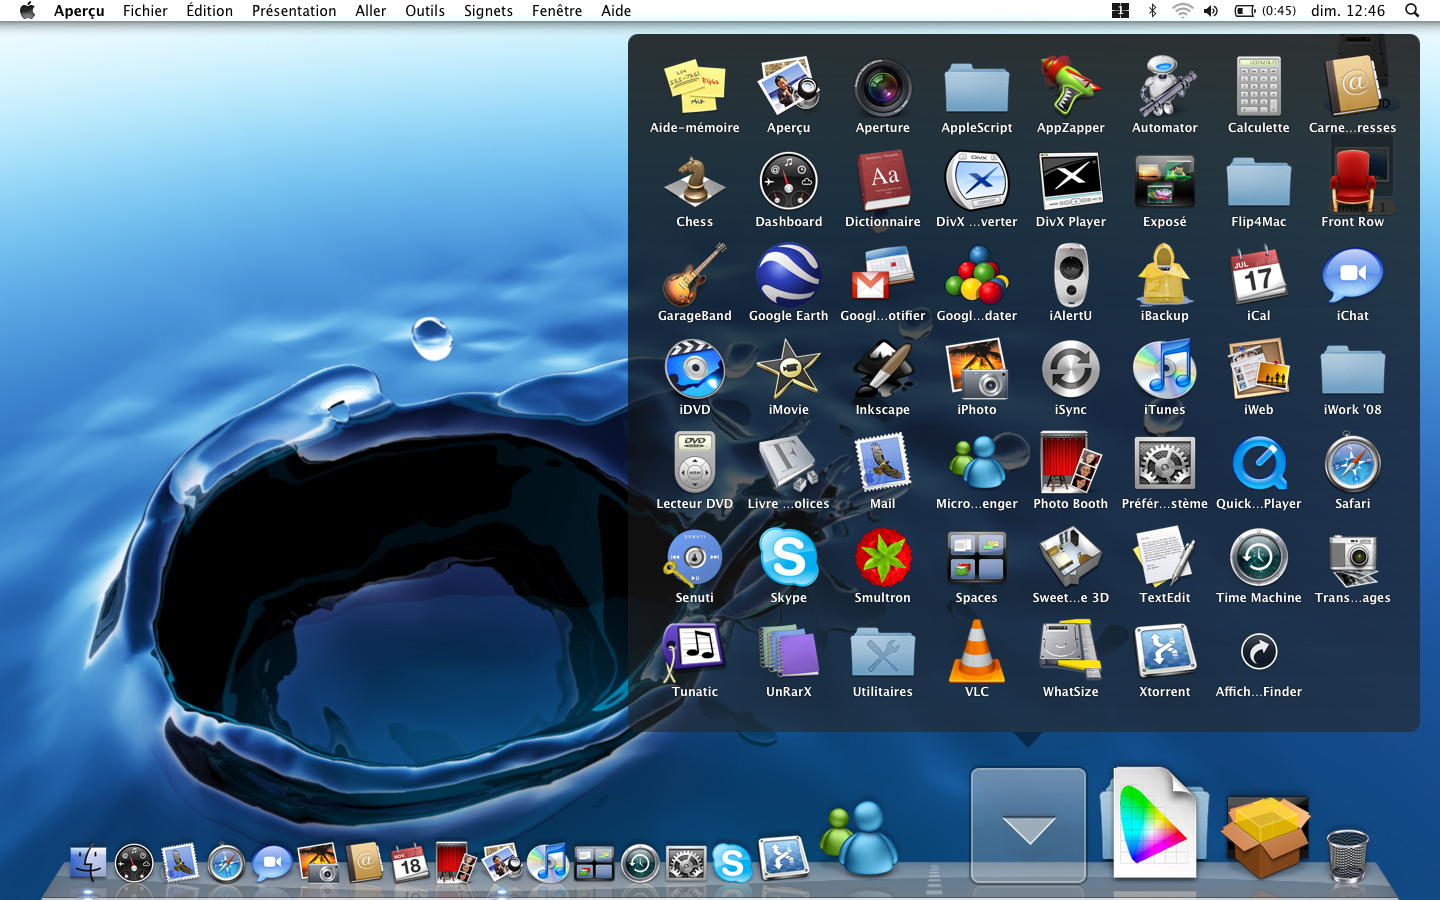Click the Inkscape application icon
Image resolution: width=1440 pixels, height=900 pixels.
pos(882,371)
